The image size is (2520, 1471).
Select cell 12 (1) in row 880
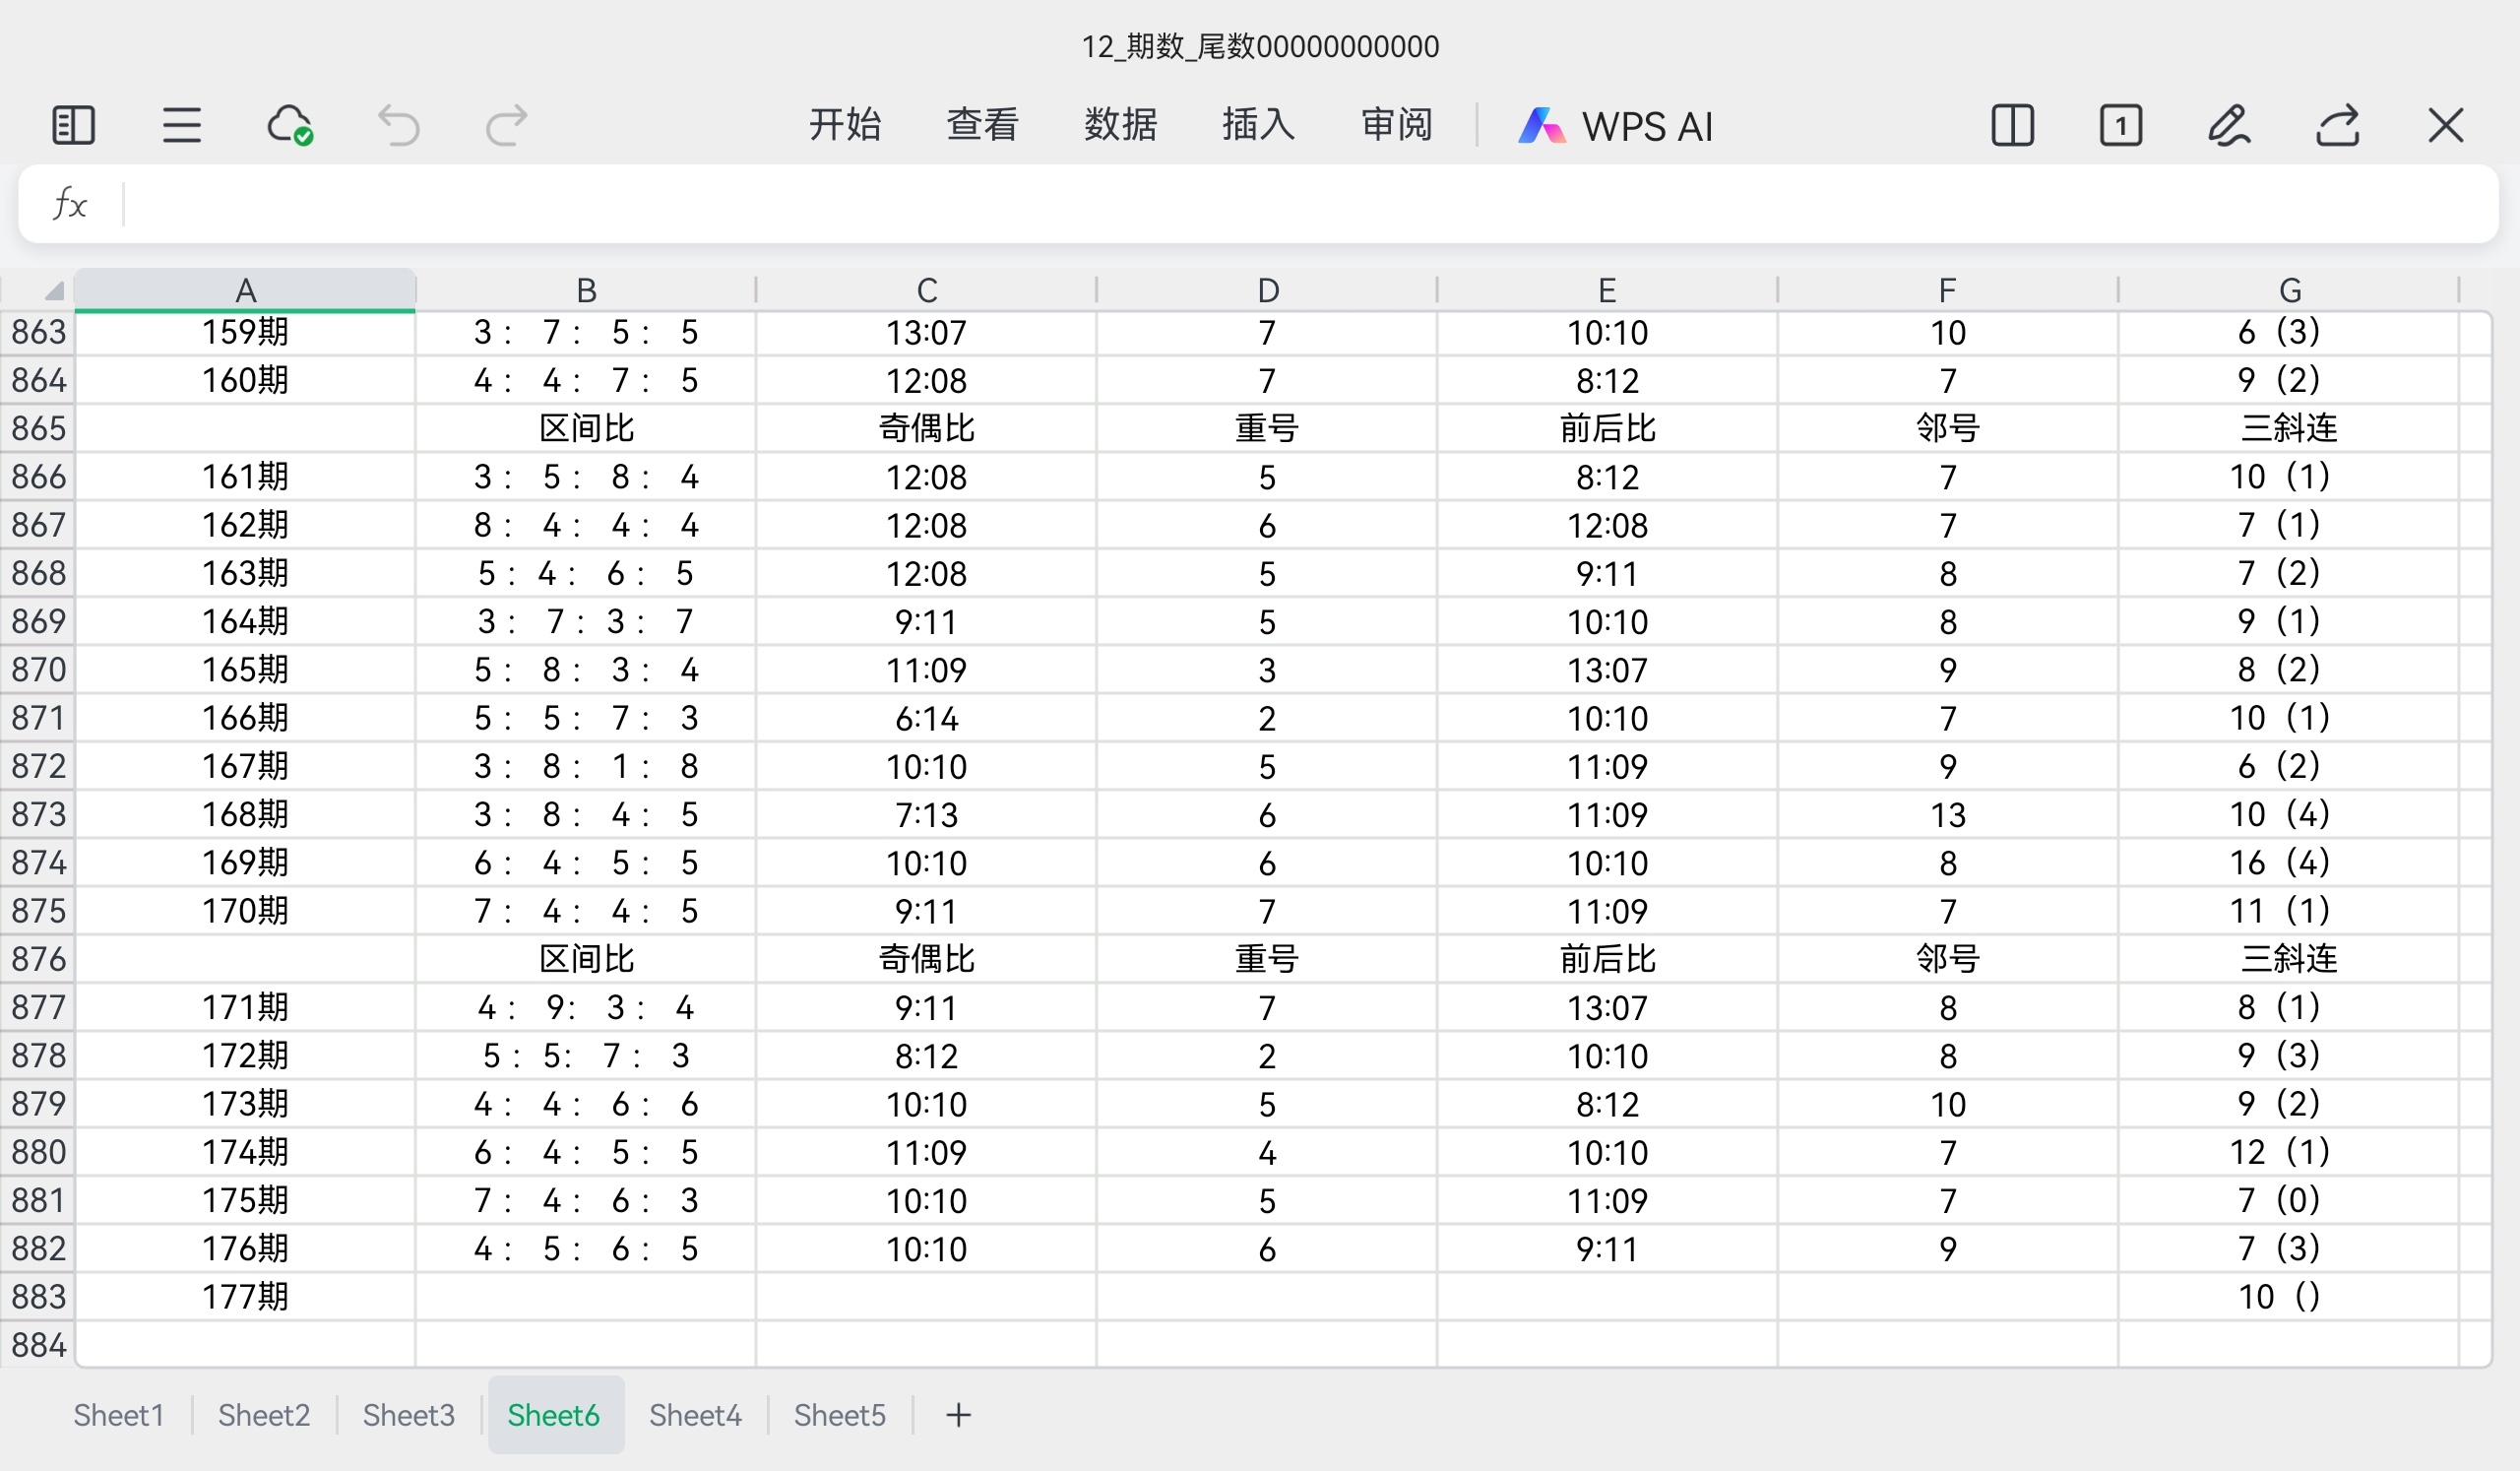pos(2289,1152)
